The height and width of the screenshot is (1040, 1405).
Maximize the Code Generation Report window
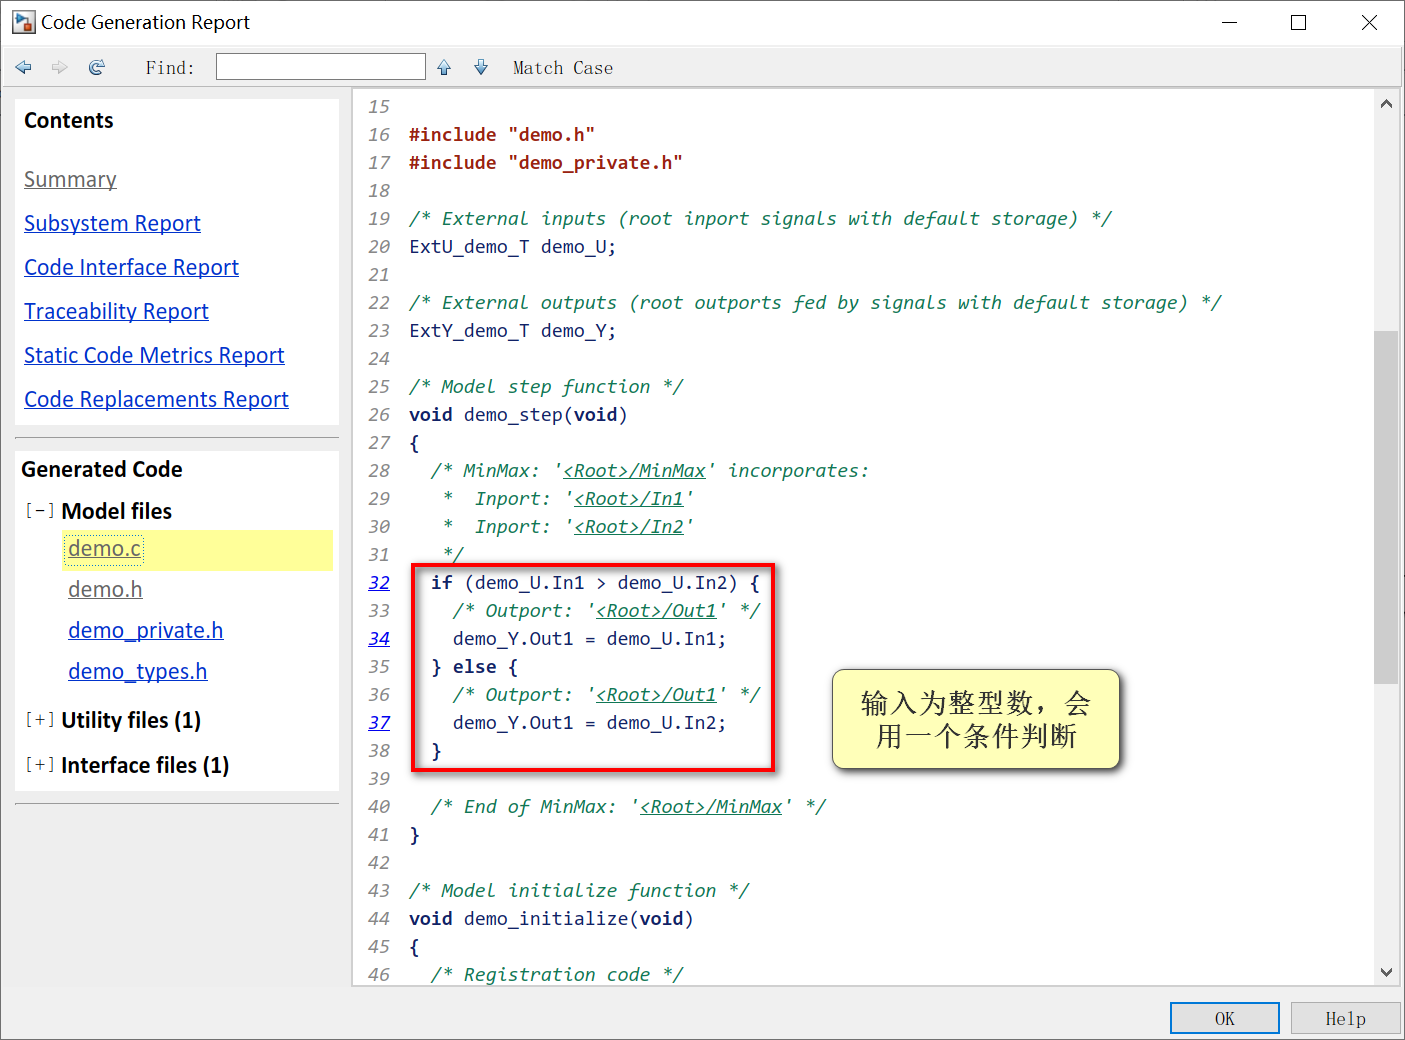click(1298, 22)
